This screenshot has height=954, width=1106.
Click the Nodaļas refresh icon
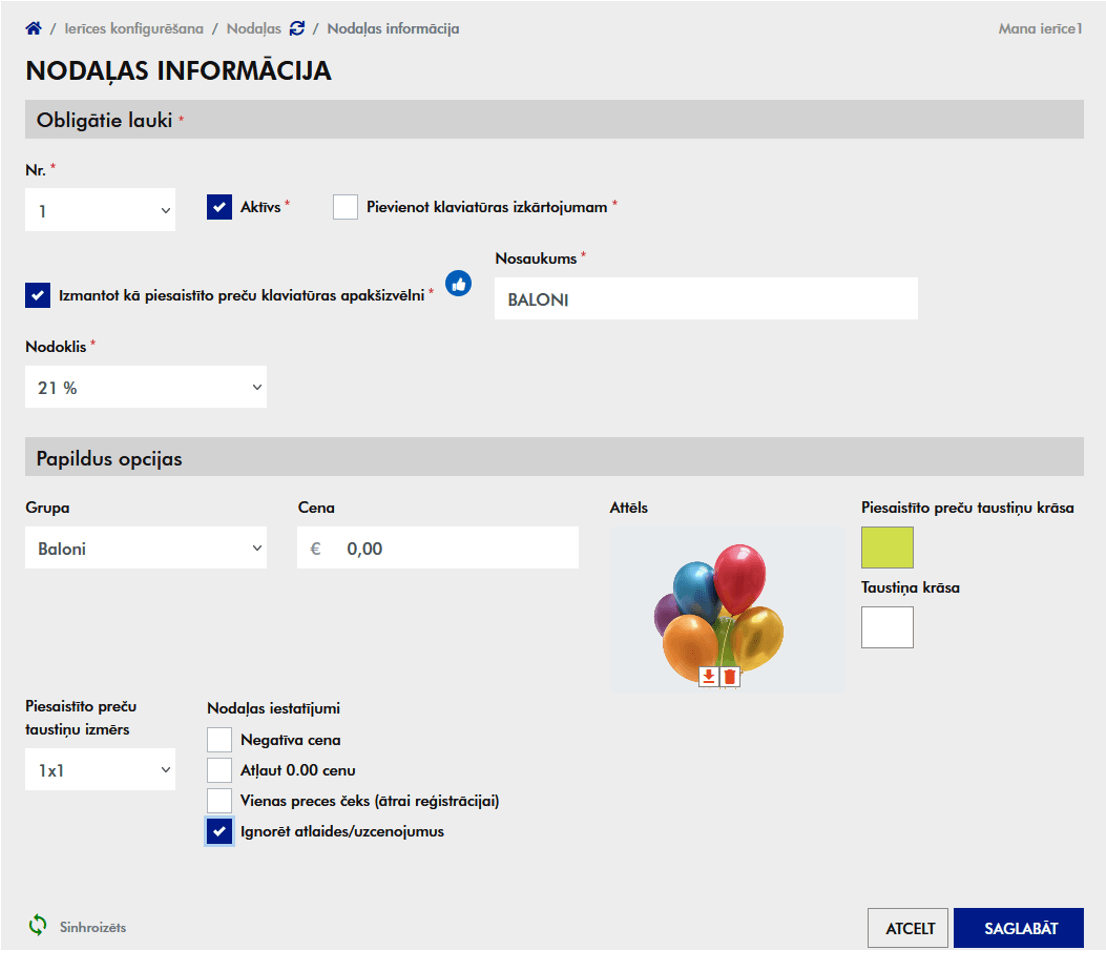coord(297,28)
